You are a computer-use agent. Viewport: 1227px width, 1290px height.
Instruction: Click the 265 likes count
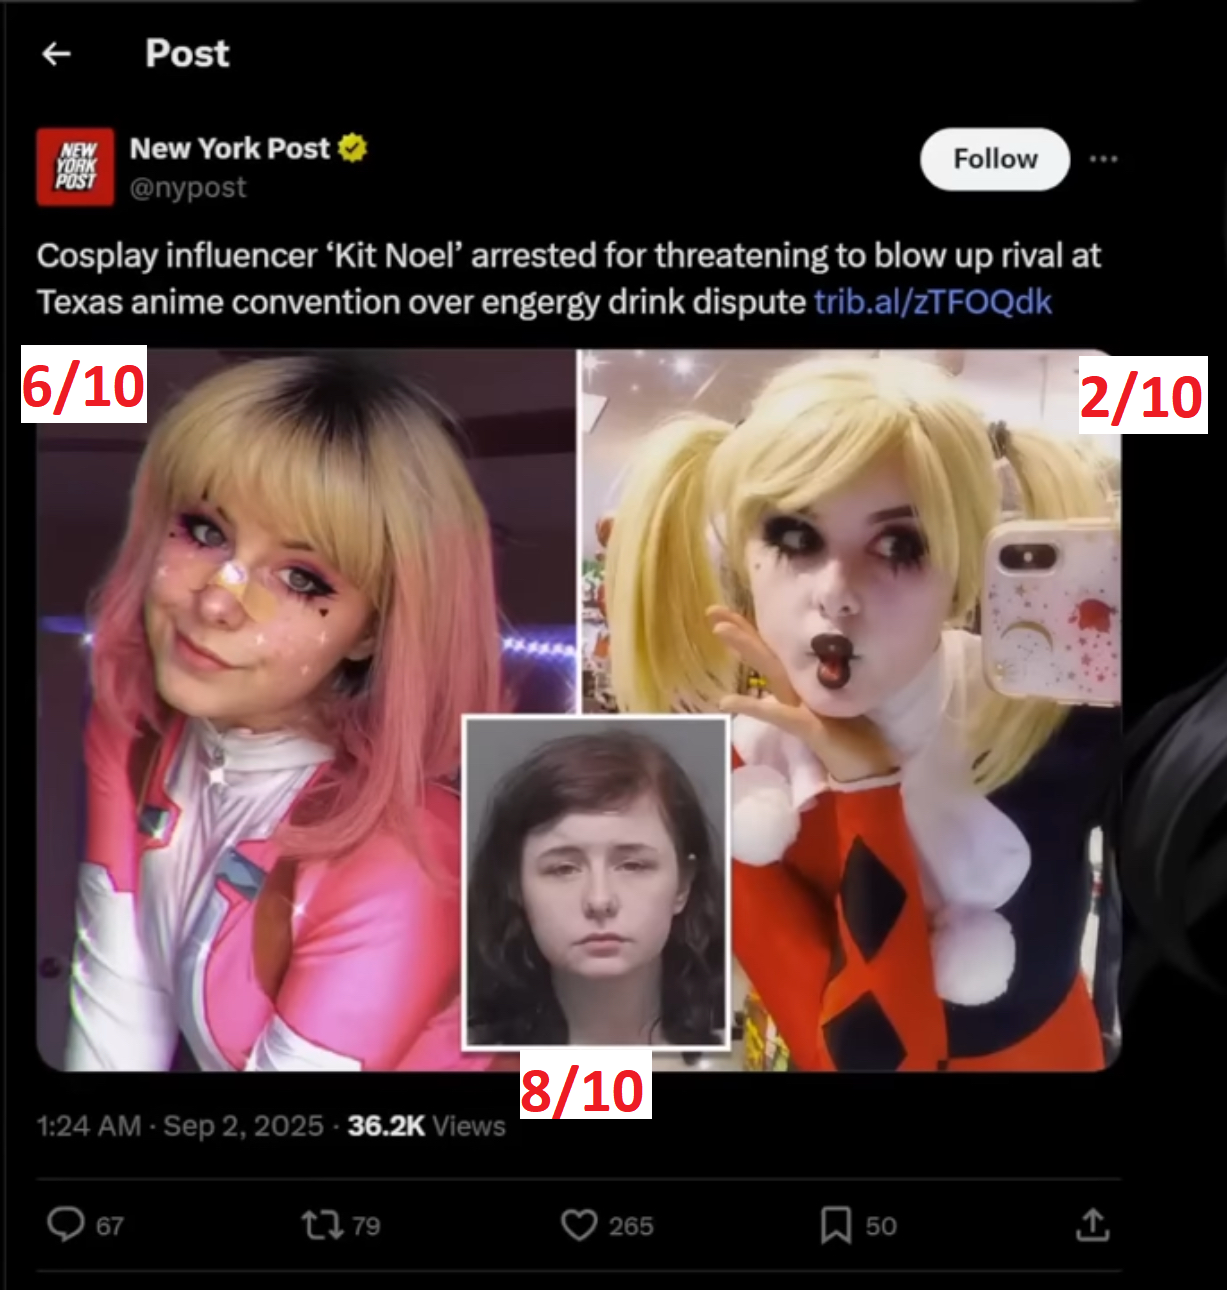click(x=631, y=1226)
